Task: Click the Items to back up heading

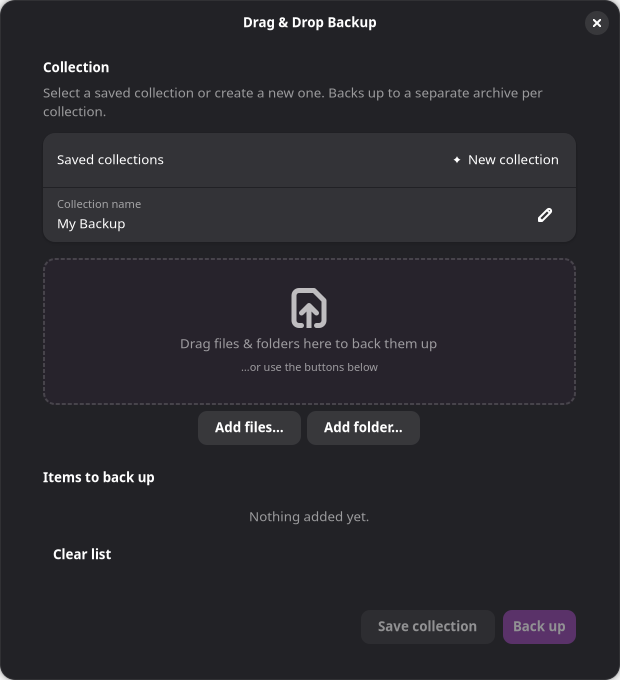Action: [x=98, y=477]
